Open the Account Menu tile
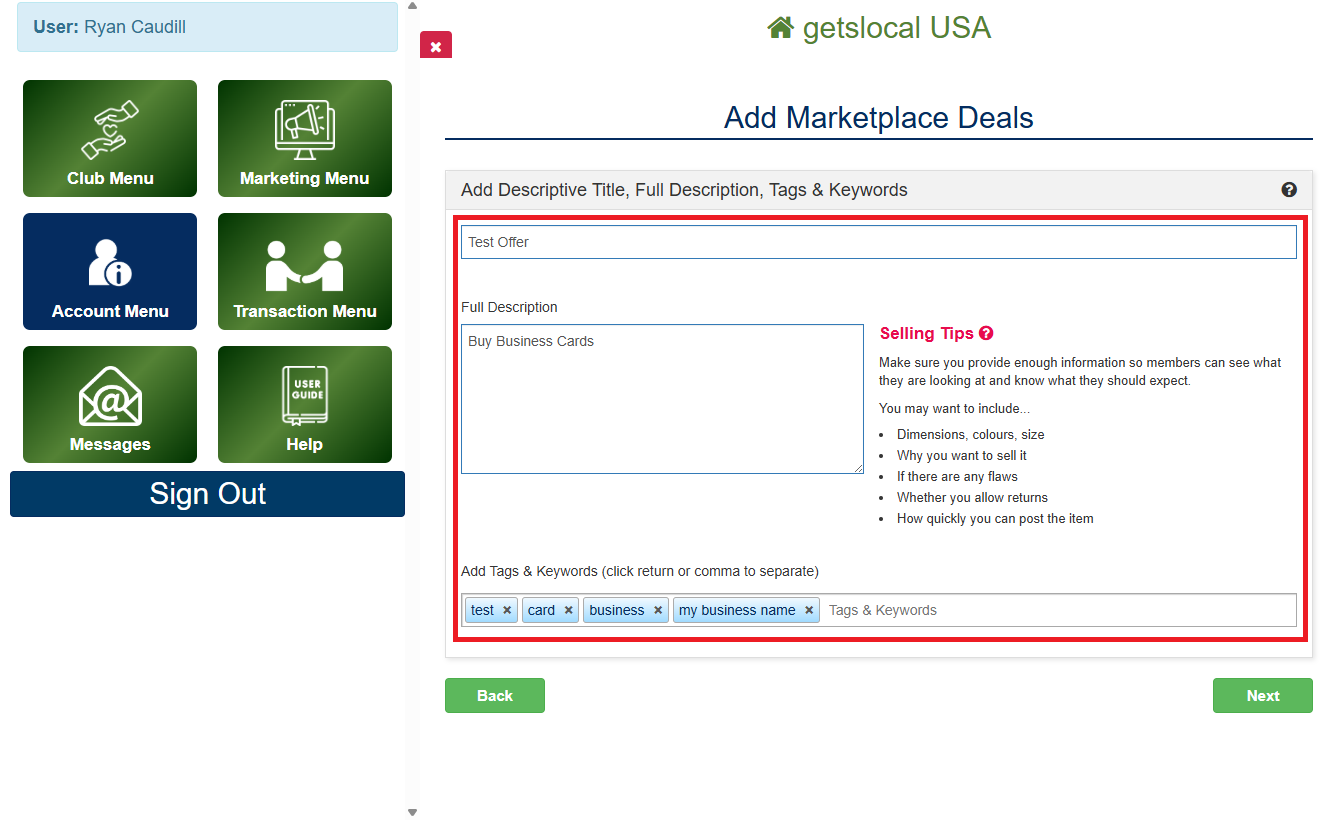This screenshot has width=1340, height=835. [x=110, y=271]
